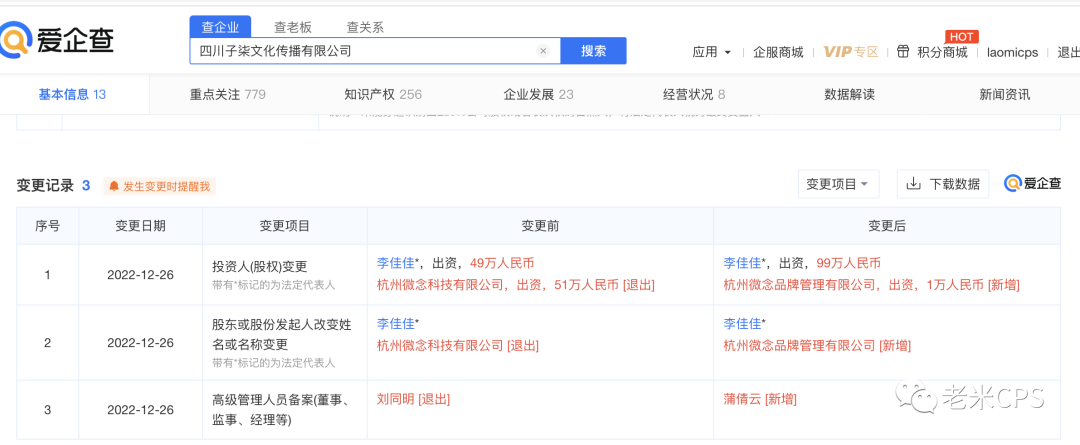Click 杭州微念品牌管理有限公司，出资，1万人民币 [新增] entry

(x=871, y=284)
